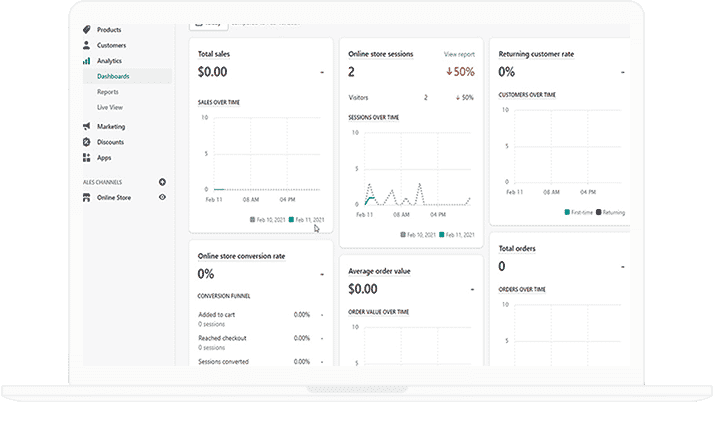
Task: Click the sales over time chart
Action: [x=261, y=158]
